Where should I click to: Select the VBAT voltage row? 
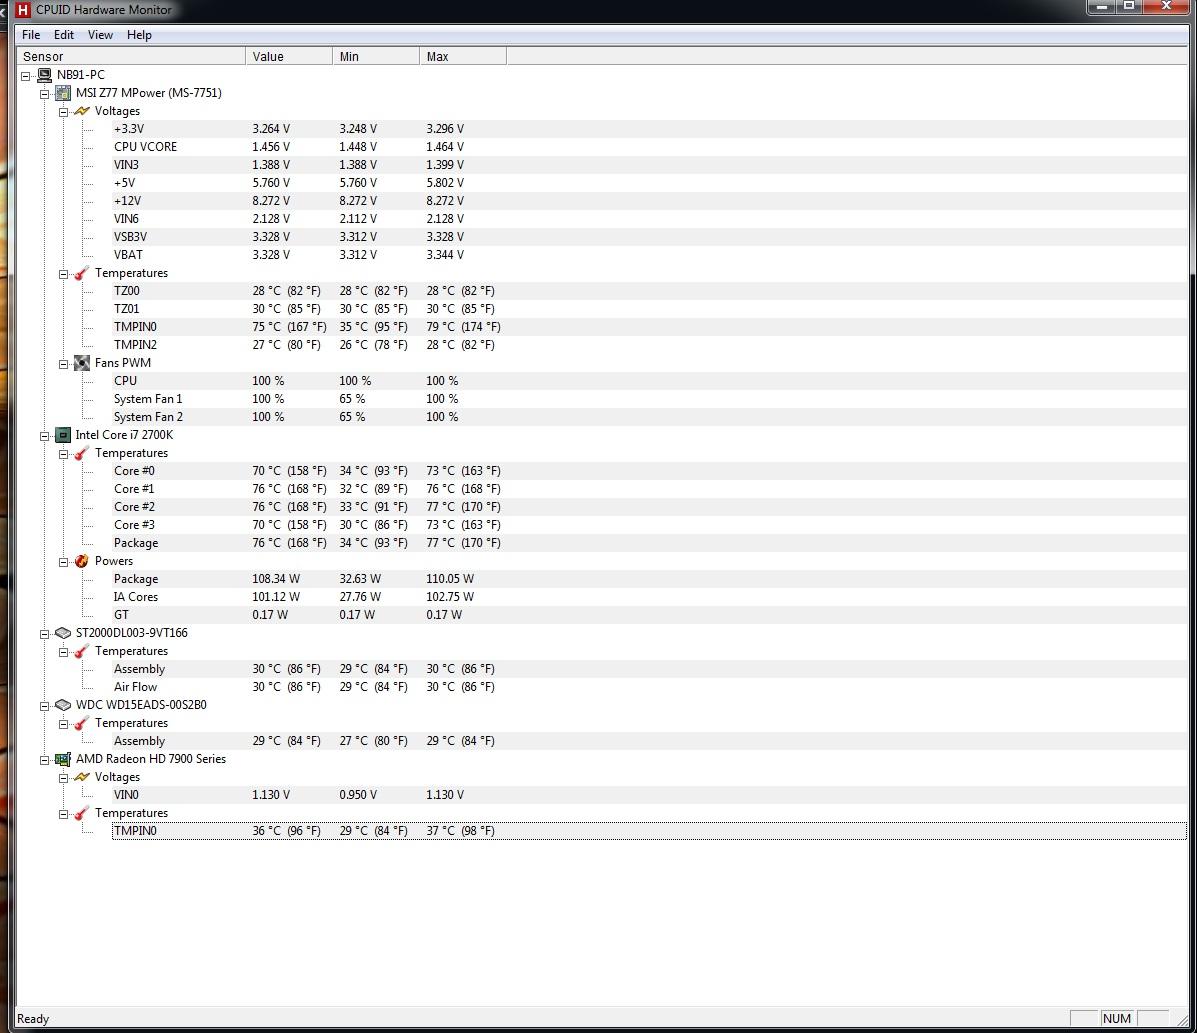click(x=649, y=255)
